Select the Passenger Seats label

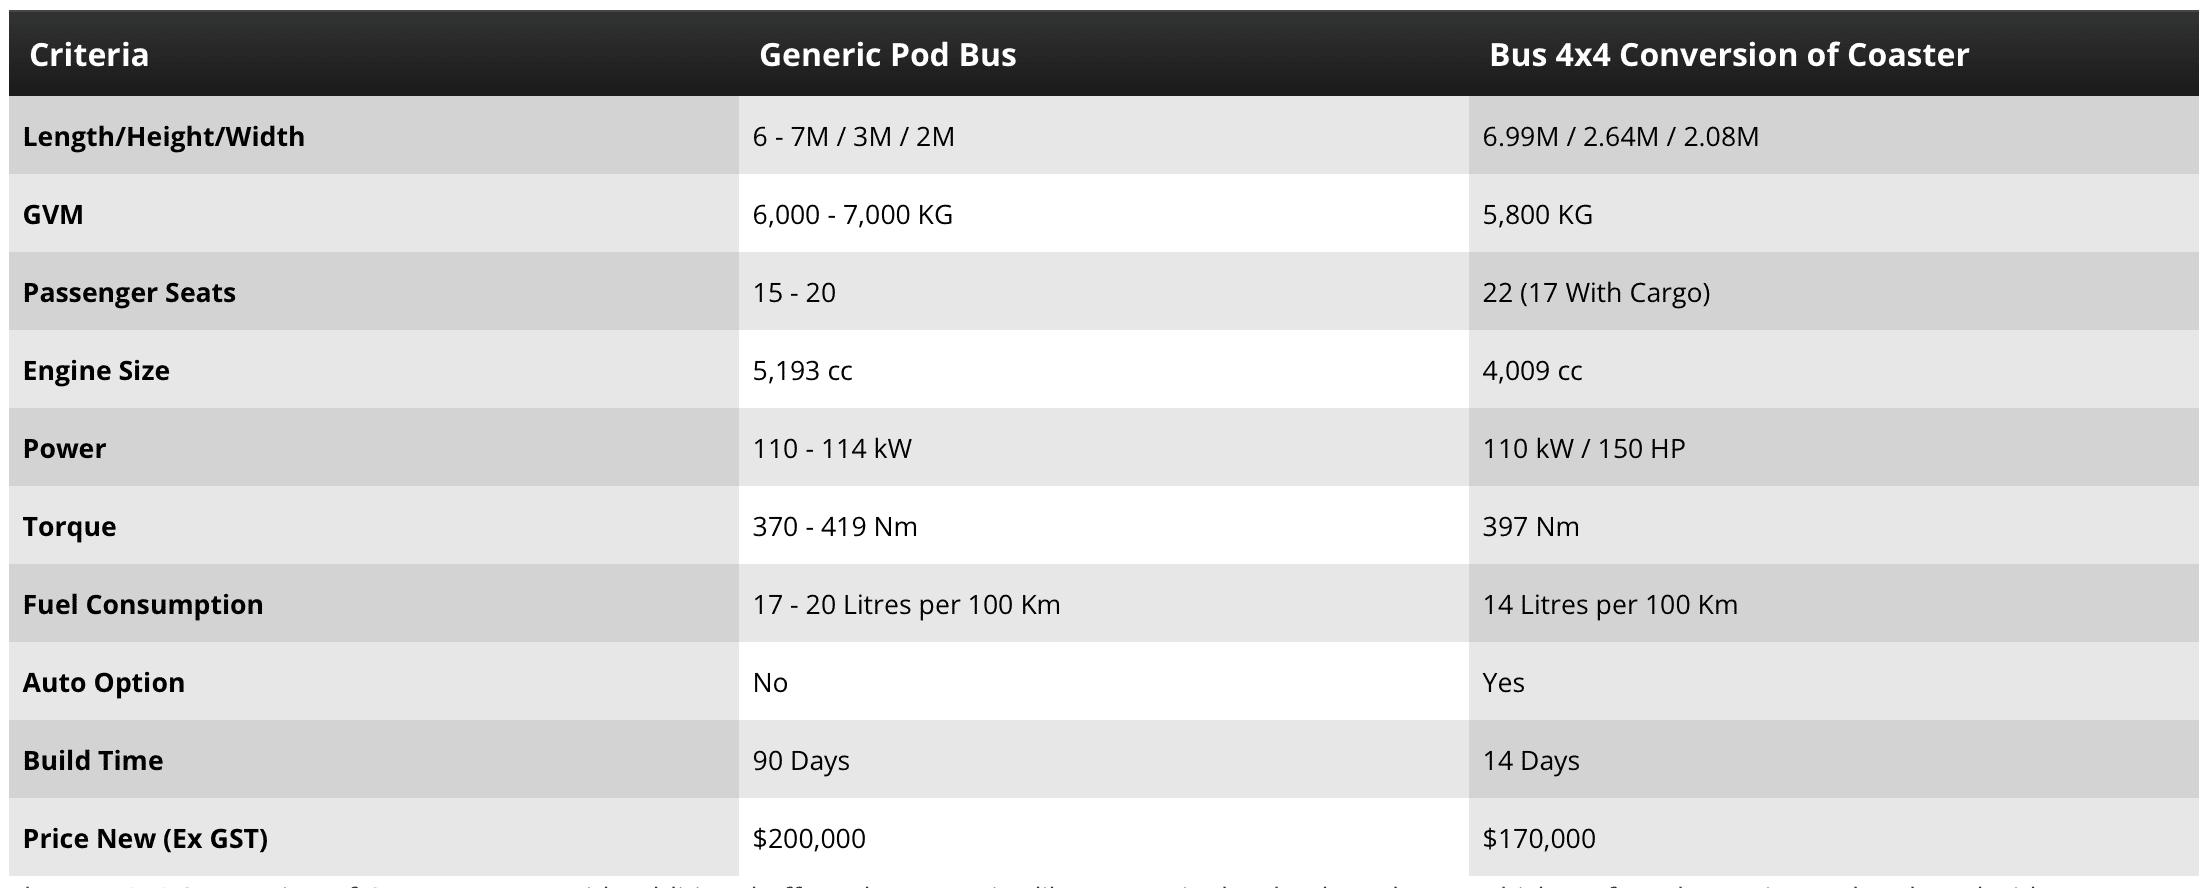coord(129,292)
